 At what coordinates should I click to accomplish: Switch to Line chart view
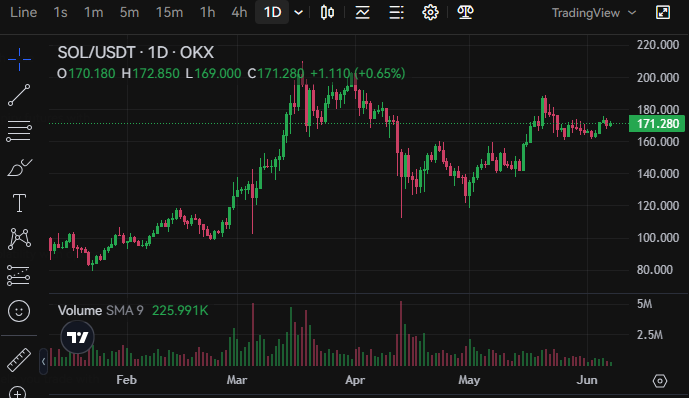(x=23, y=12)
